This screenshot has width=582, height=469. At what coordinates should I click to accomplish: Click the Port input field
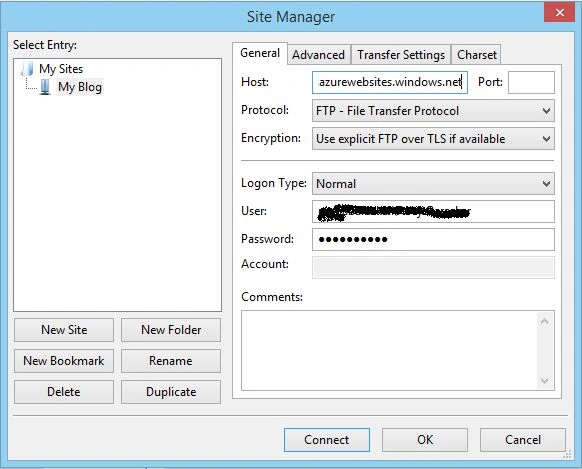(x=531, y=82)
